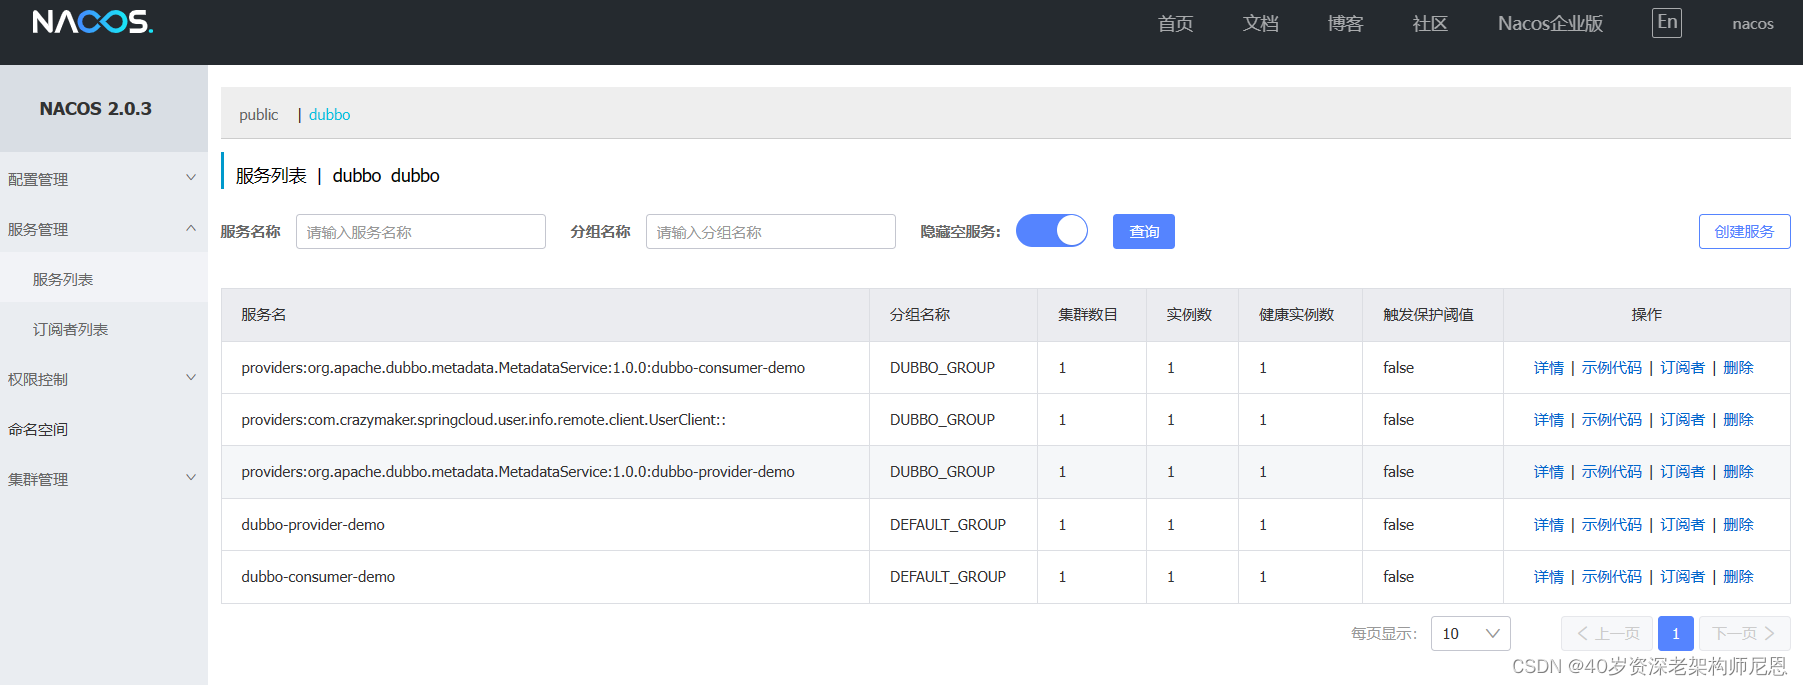This screenshot has height=685, width=1803.
Task: Open 服务列表 in the sidebar
Action: [63, 279]
